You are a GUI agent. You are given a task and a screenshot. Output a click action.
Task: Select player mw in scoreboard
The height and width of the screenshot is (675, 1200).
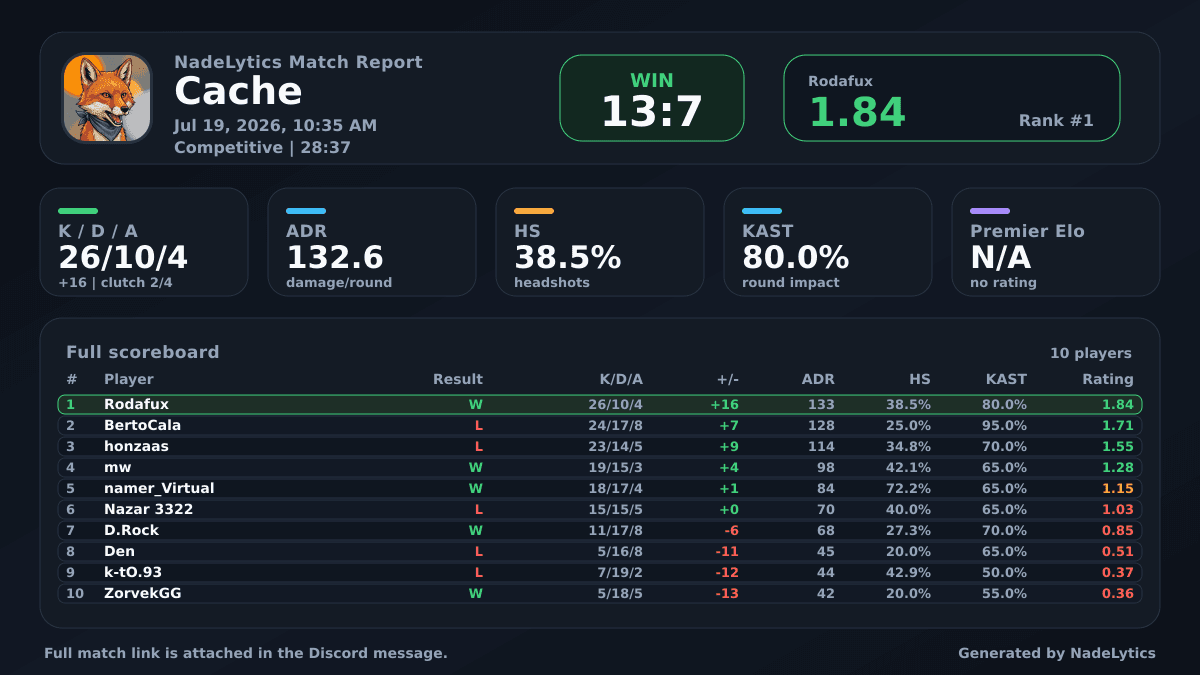coord(117,468)
